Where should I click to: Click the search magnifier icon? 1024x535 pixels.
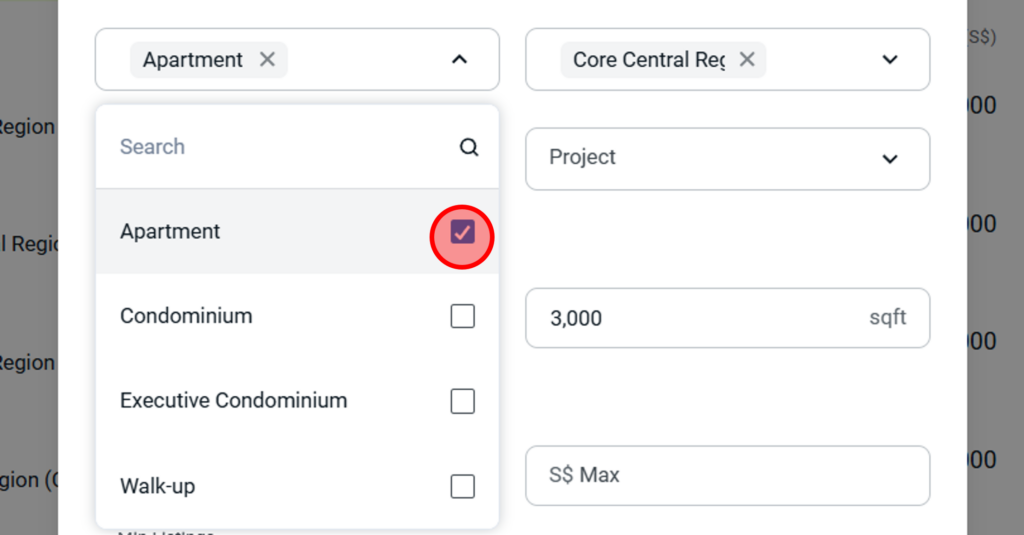(x=469, y=147)
